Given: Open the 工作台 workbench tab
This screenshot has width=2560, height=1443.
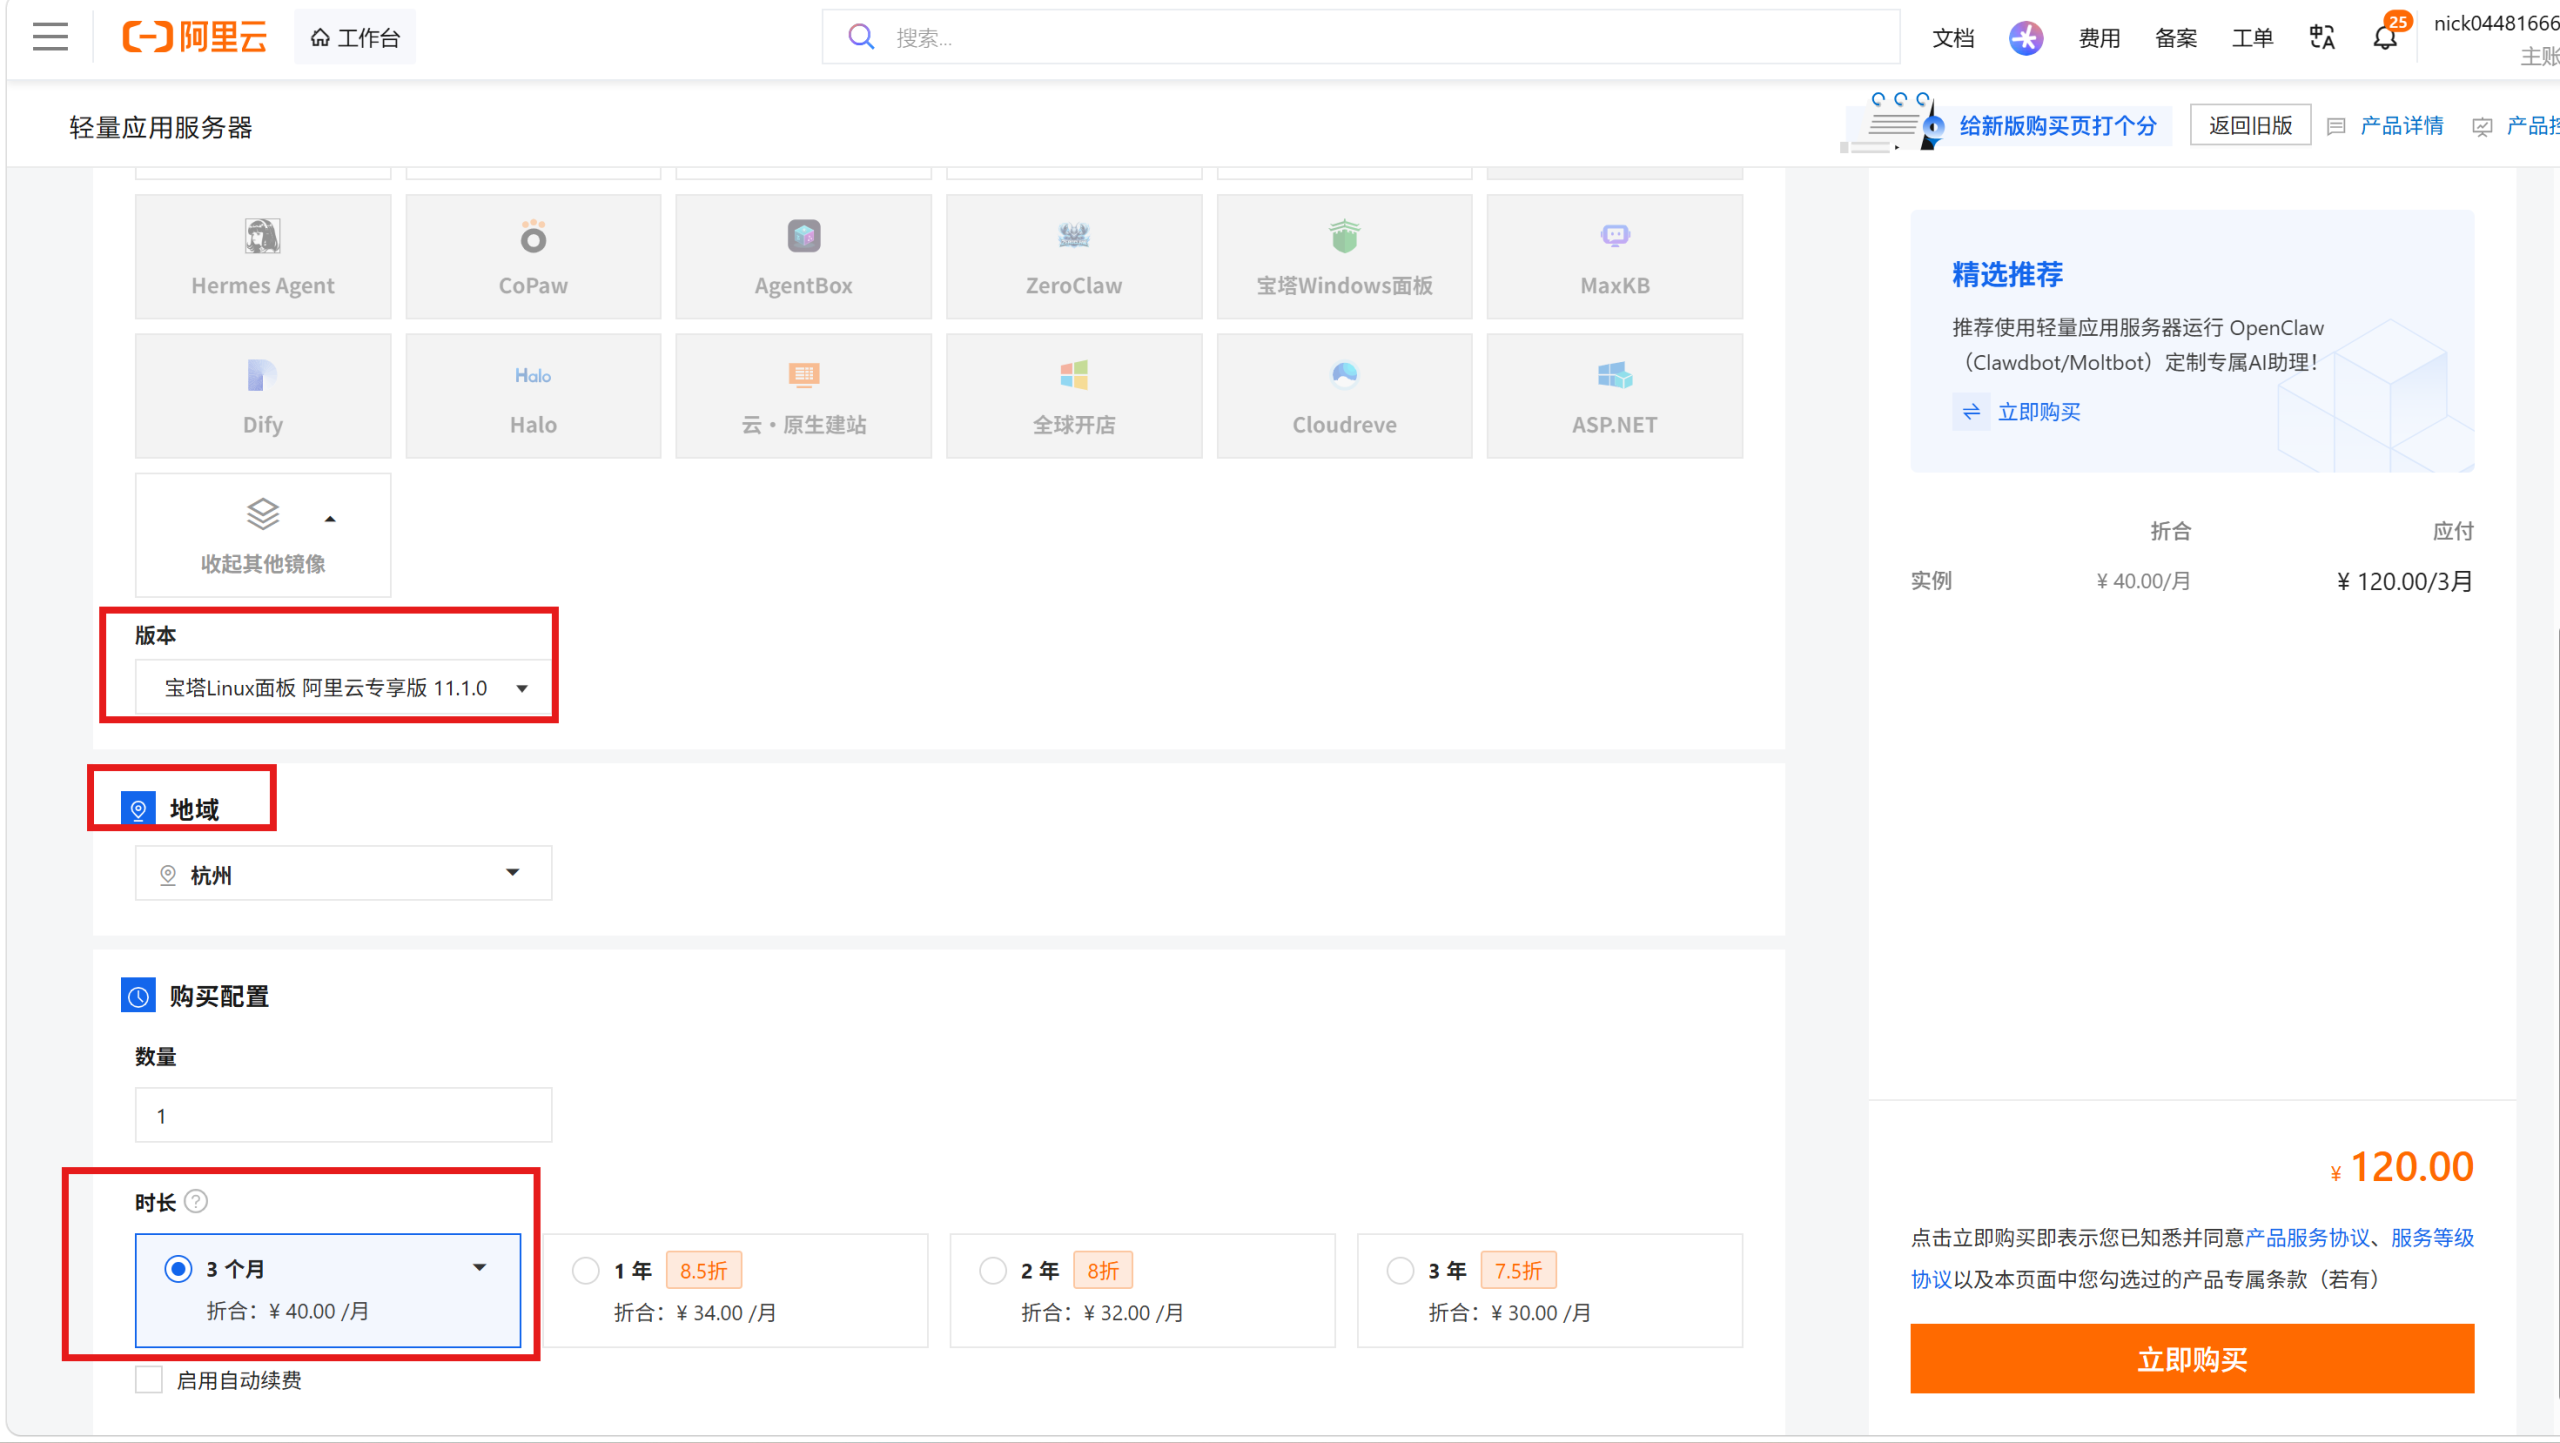Looking at the screenshot, I should point(355,38).
